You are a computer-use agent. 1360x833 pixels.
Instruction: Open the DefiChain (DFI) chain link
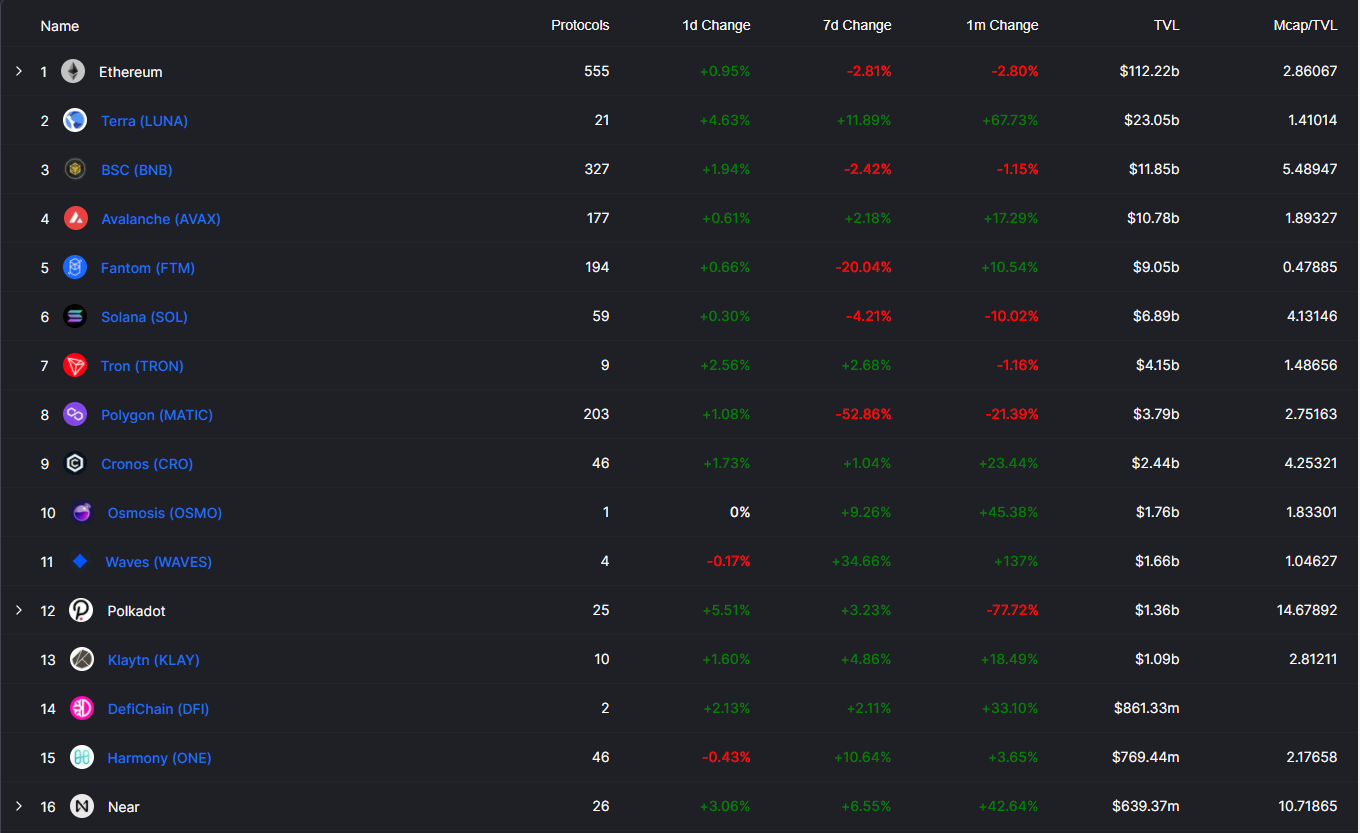pos(158,709)
